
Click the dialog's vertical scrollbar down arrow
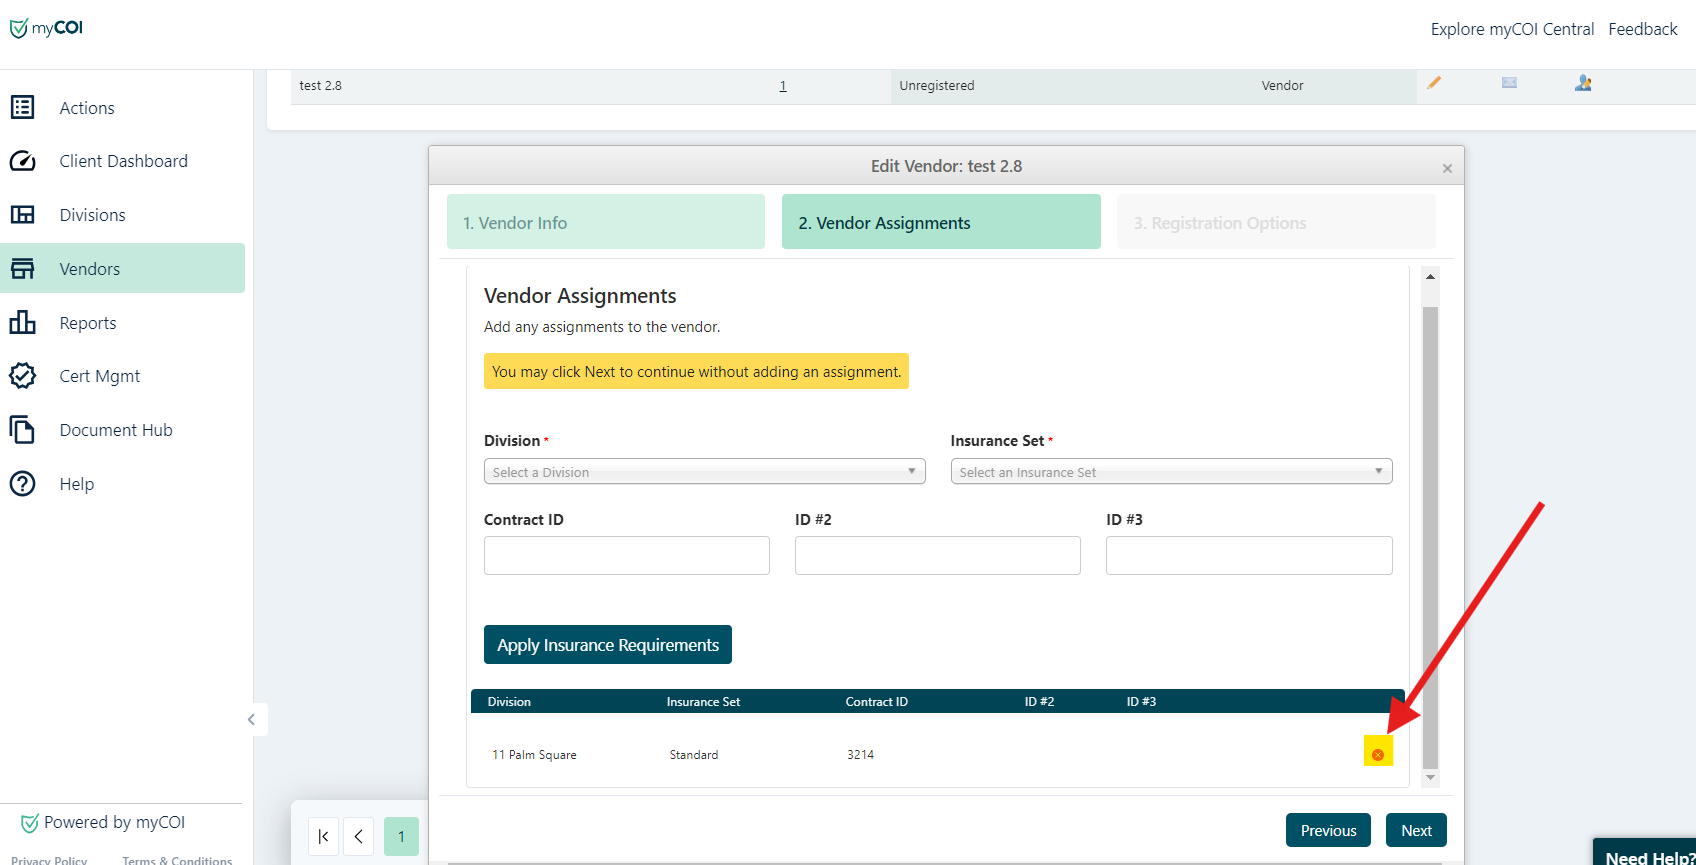coord(1430,777)
